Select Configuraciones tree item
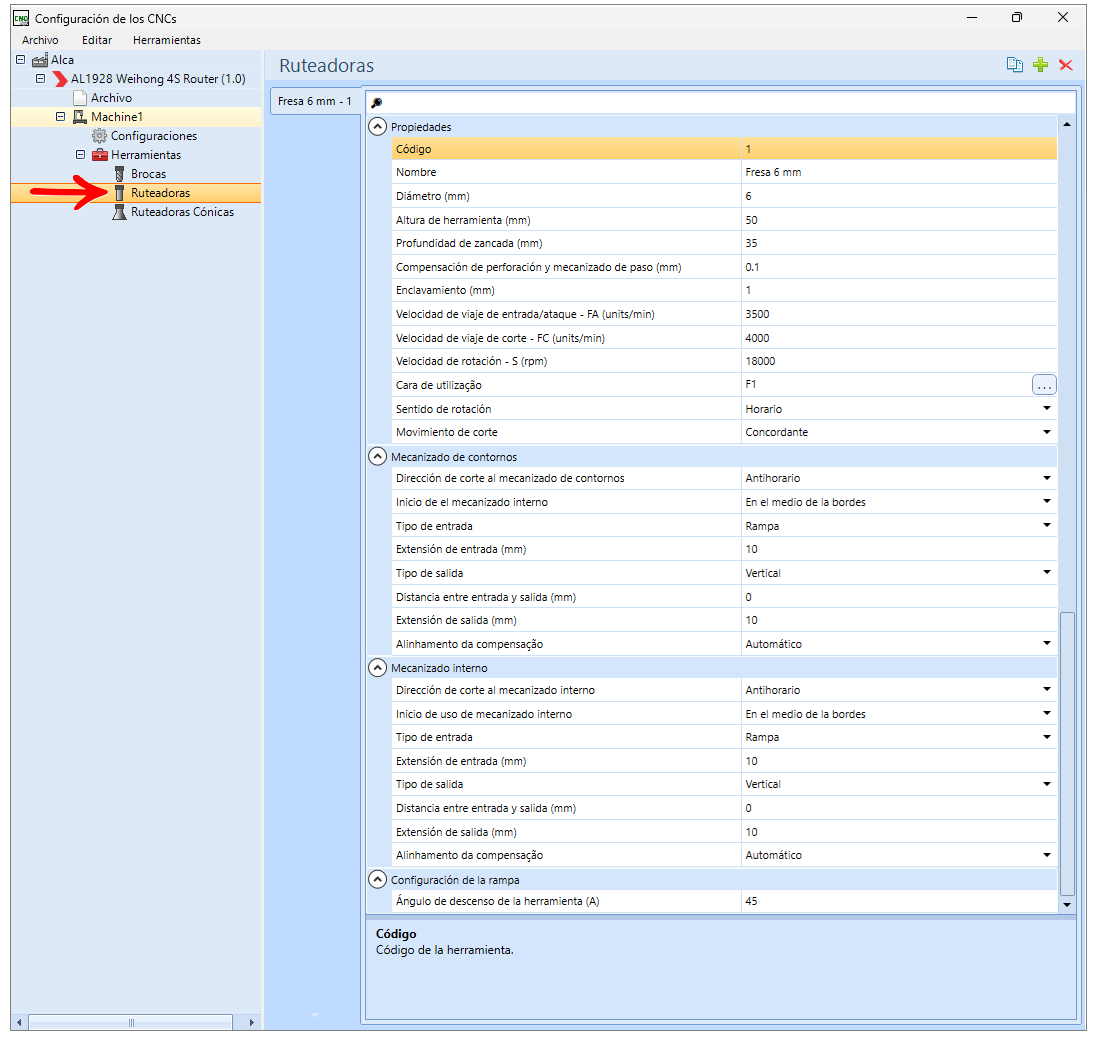This screenshot has width=1102, height=1044. [x=154, y=136]
